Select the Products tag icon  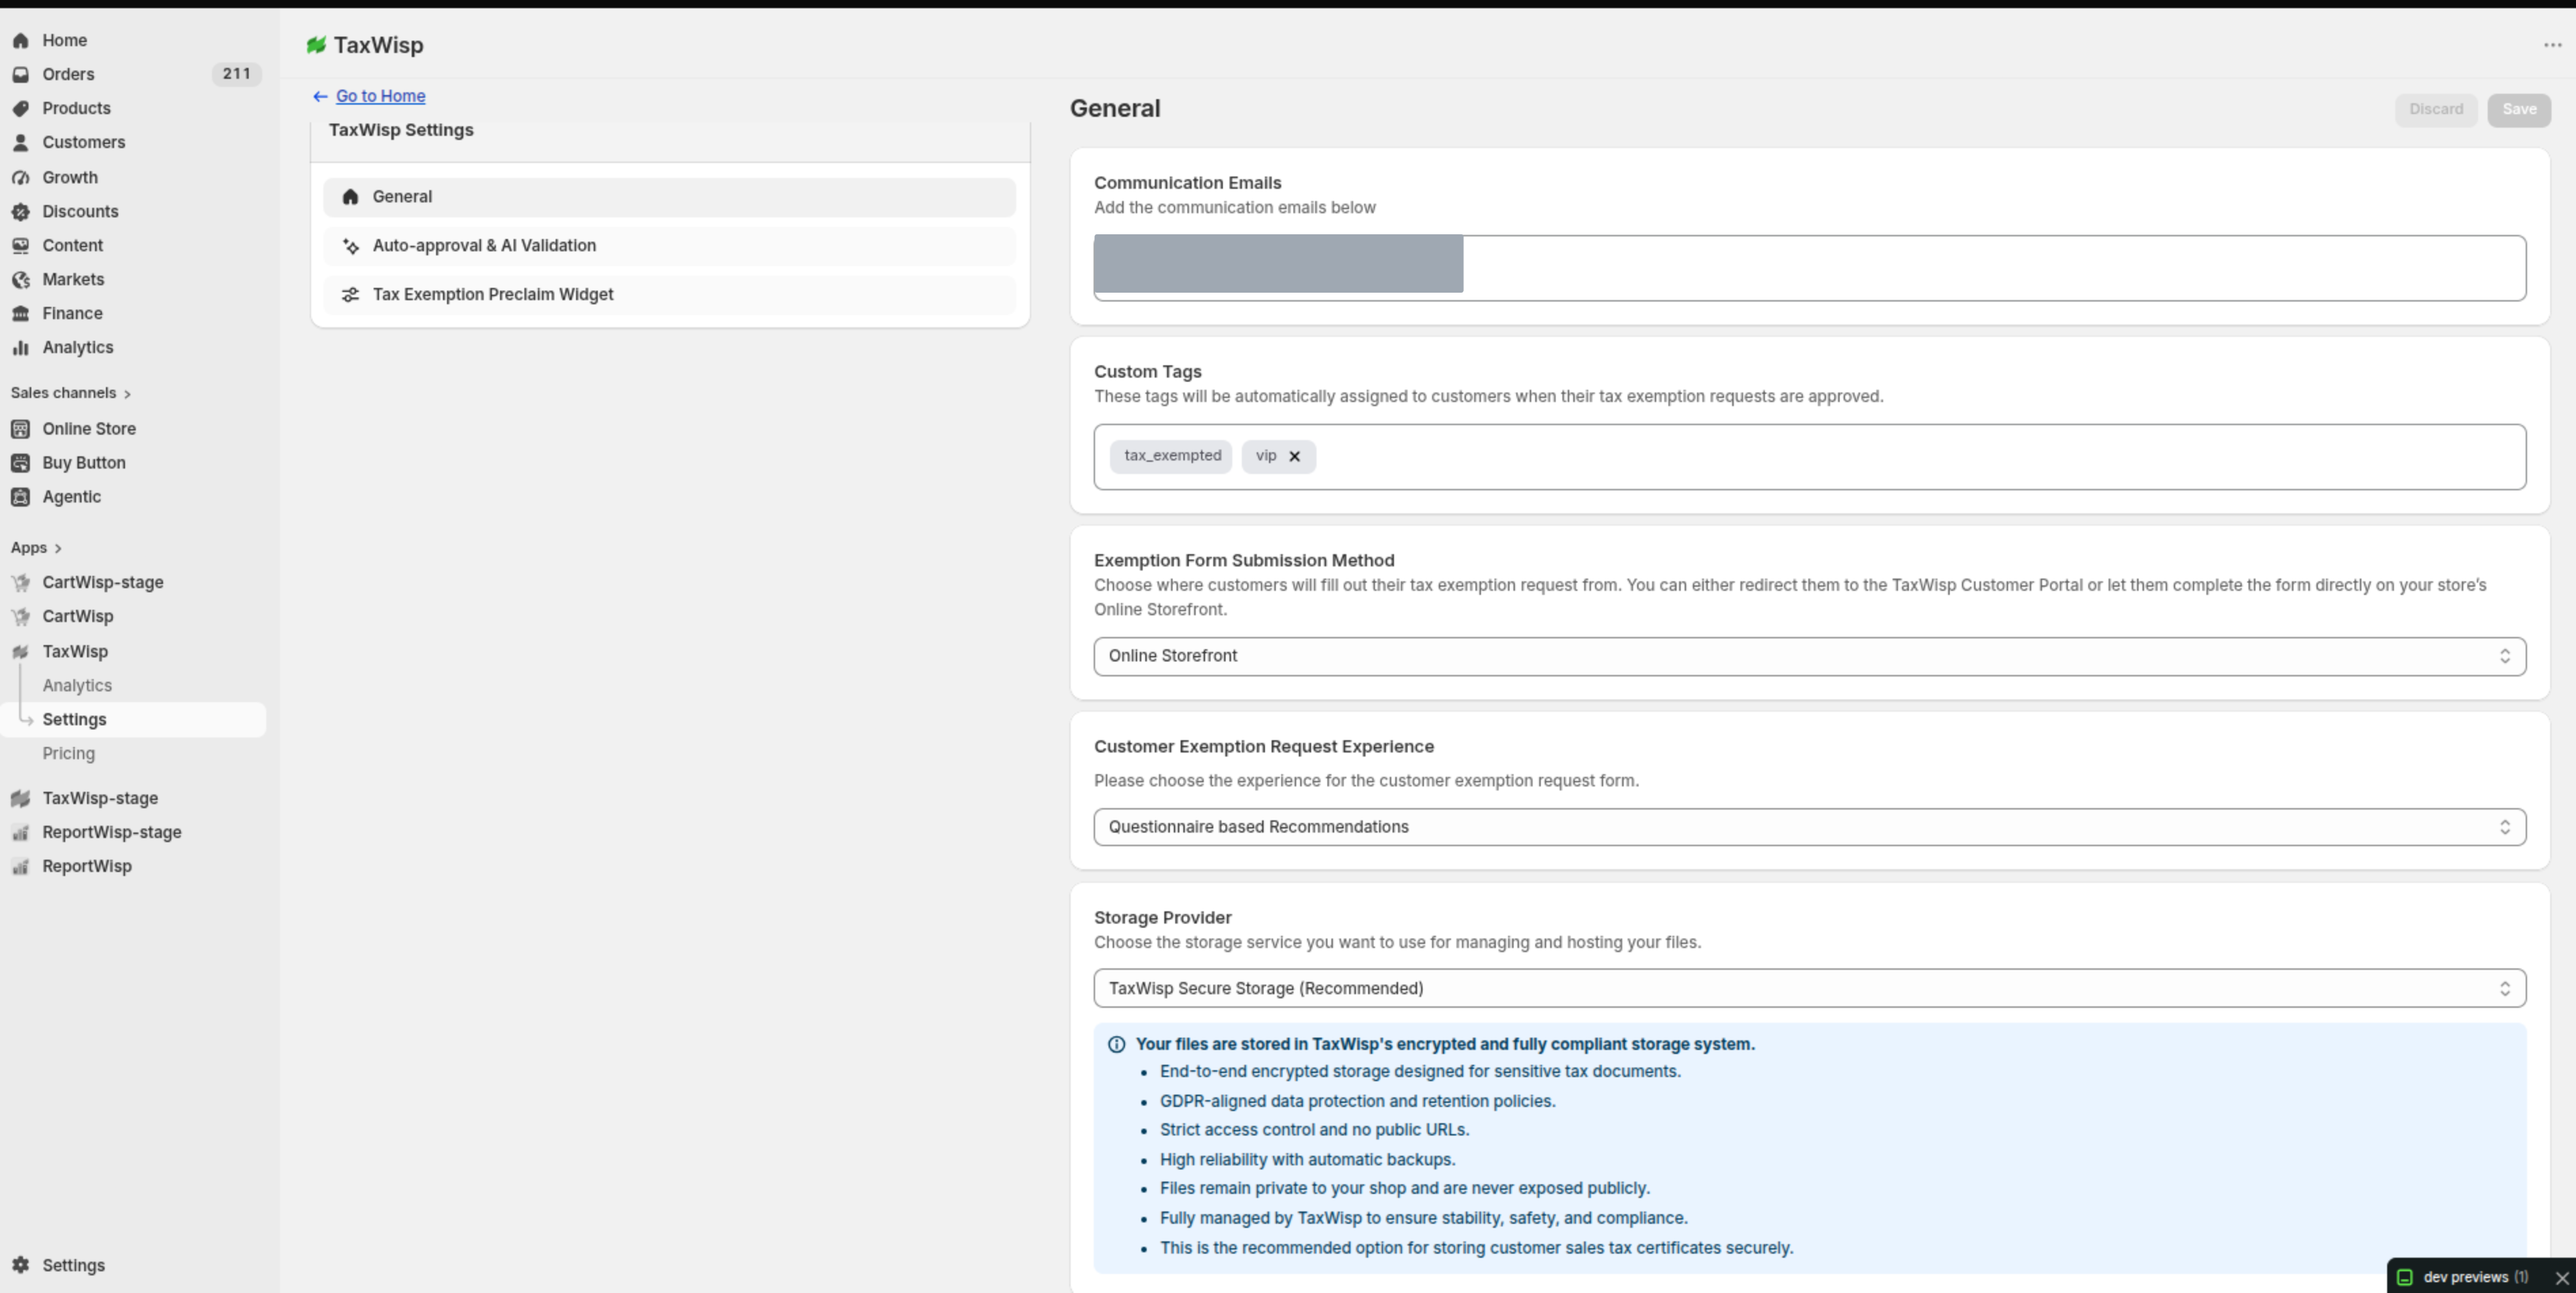[x=20, y=108]
